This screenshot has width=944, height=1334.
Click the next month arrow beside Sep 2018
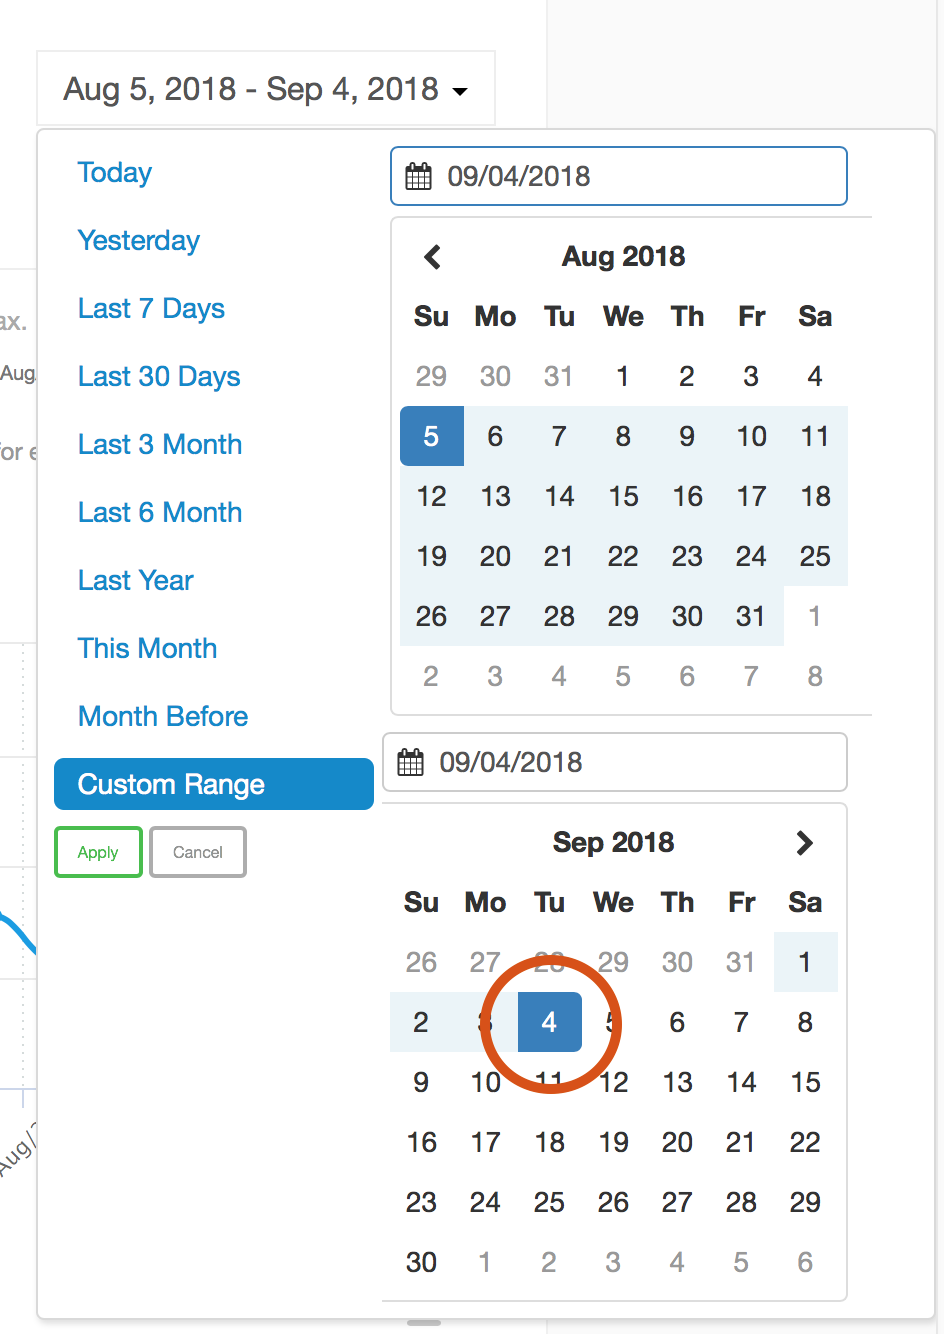pyautogui.click(x=805, y=843)
